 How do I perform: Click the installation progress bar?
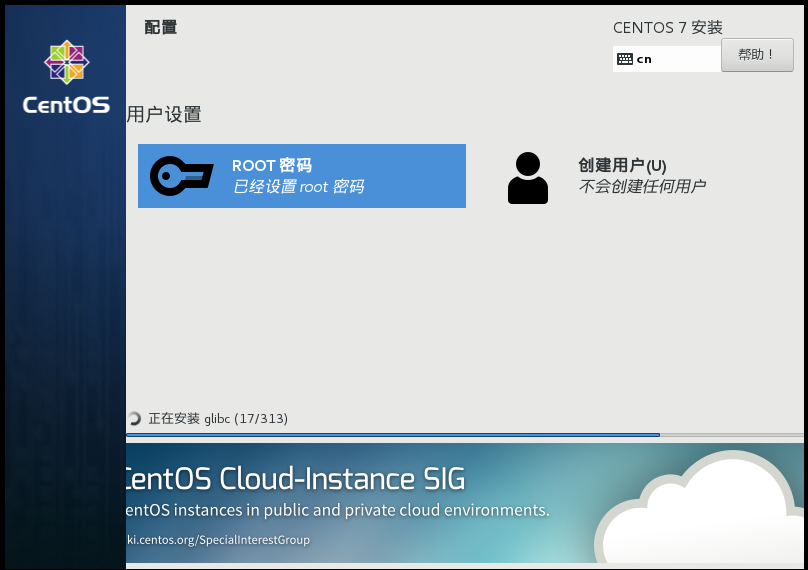[x=465, y=435]
